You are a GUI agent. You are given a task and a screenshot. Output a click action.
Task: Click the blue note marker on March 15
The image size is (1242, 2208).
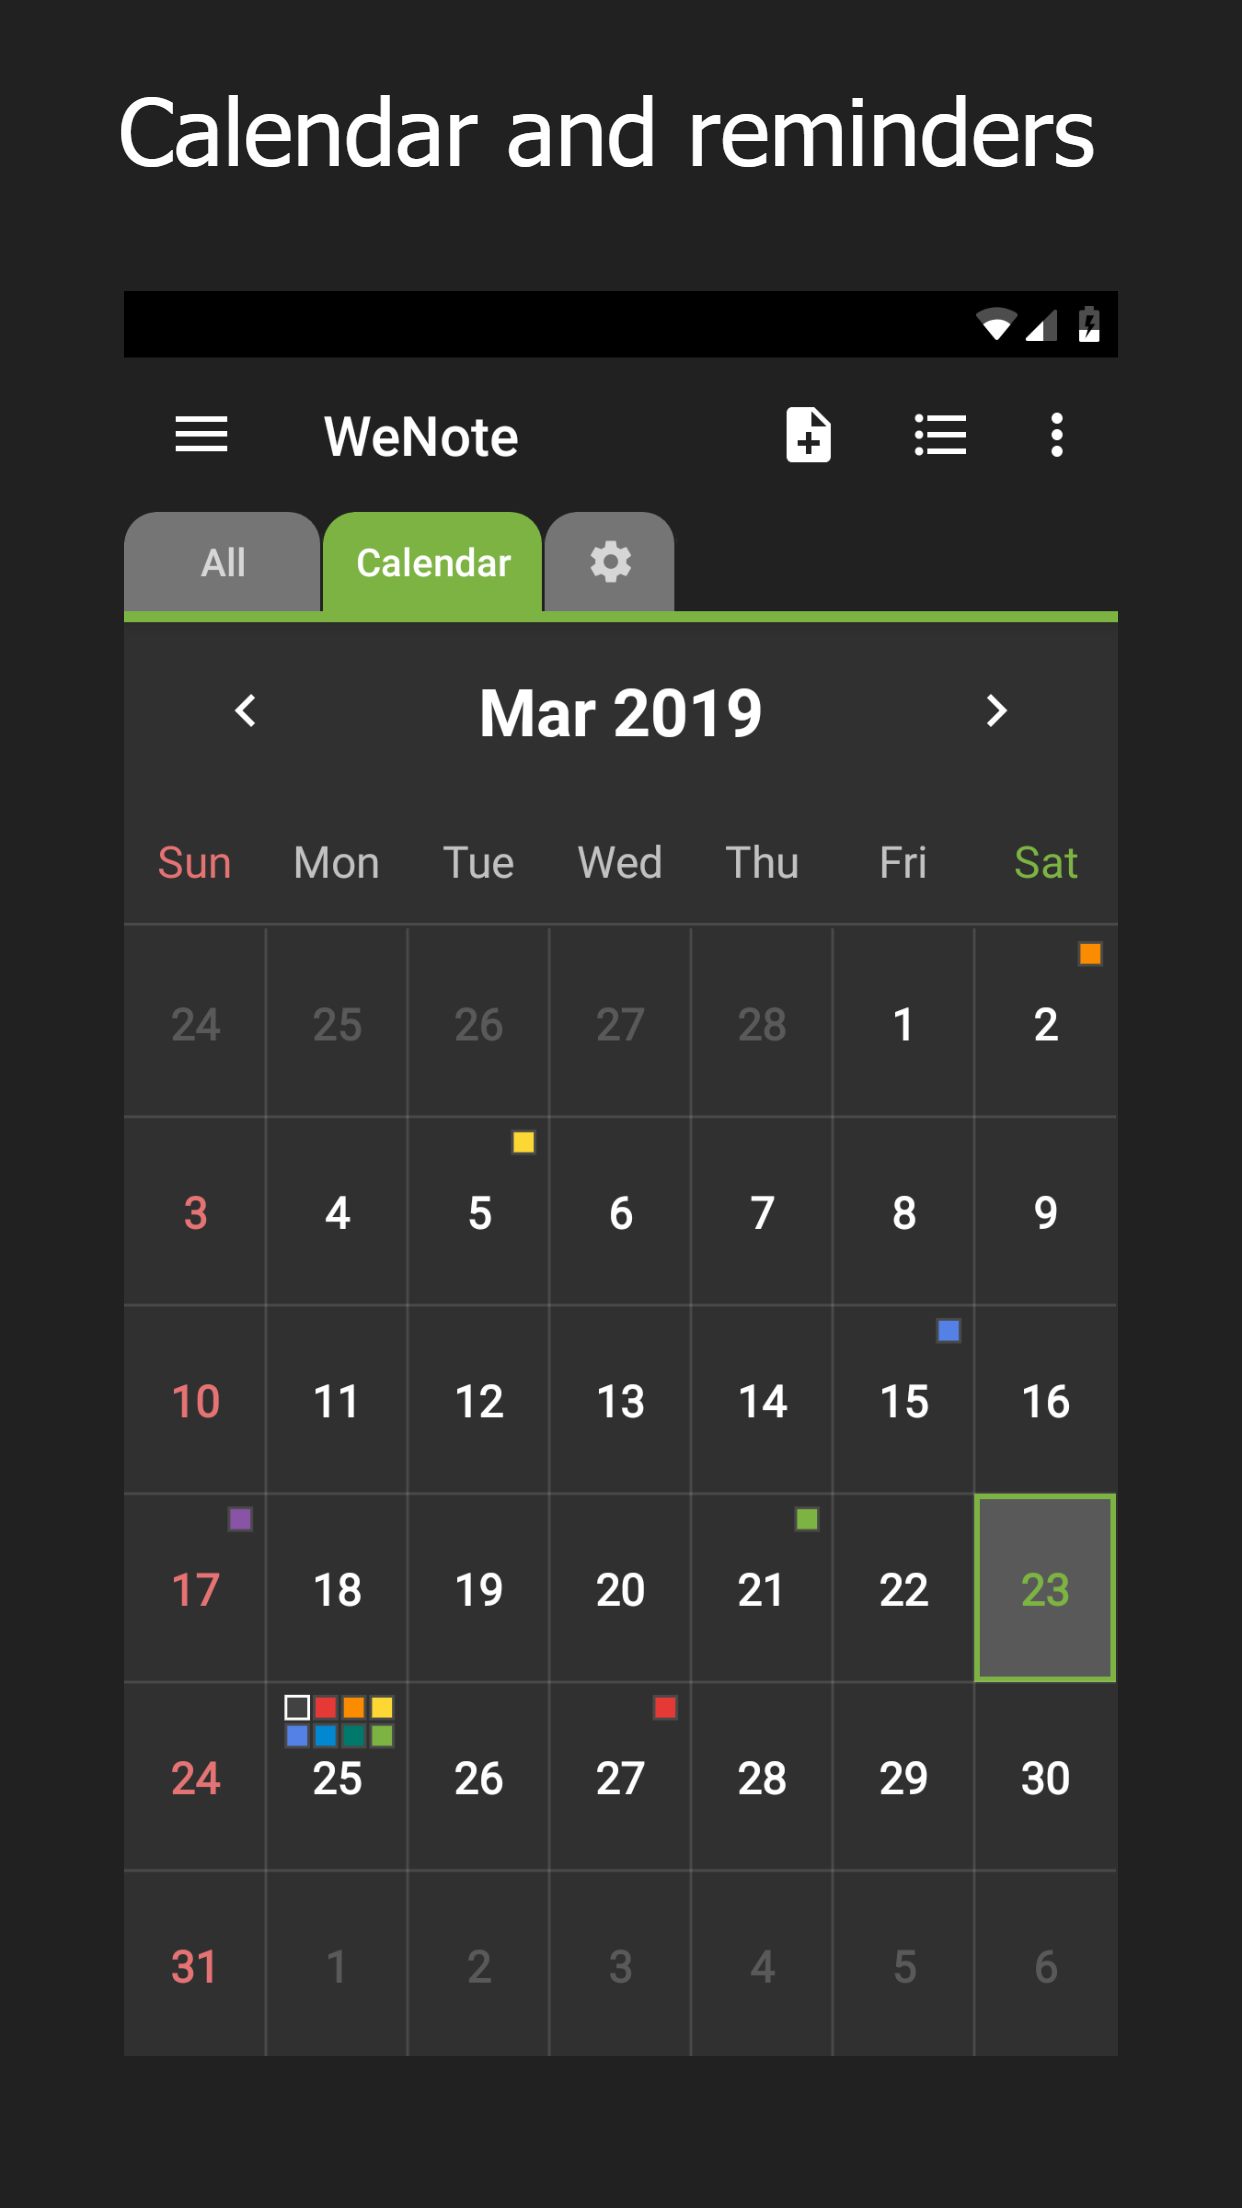948,1331
